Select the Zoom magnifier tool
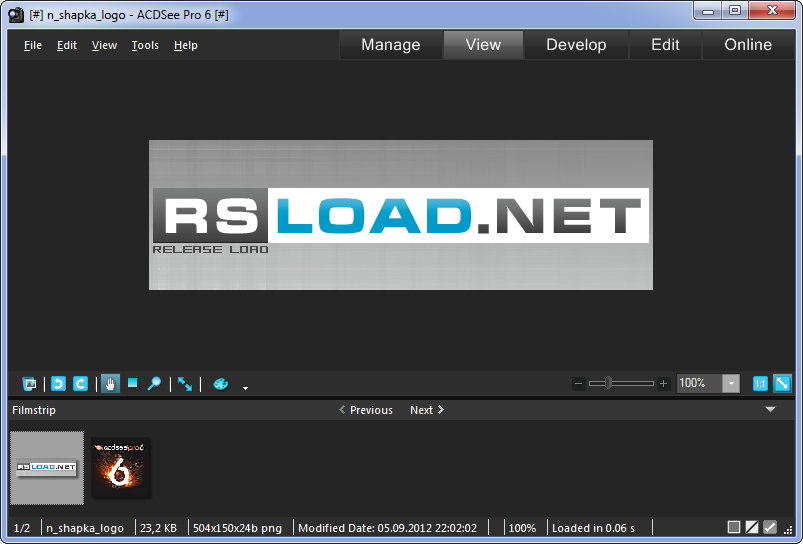The height and width of the screenshot is (544, 803). coord(154,384)
